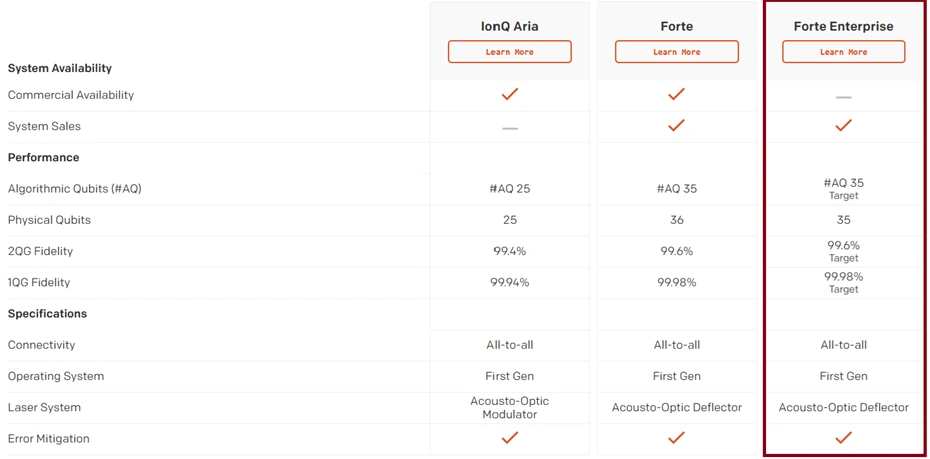Click Learn More under IonQ Aria
This screenshot has width=930, height=459.
[x=509, y=52]
